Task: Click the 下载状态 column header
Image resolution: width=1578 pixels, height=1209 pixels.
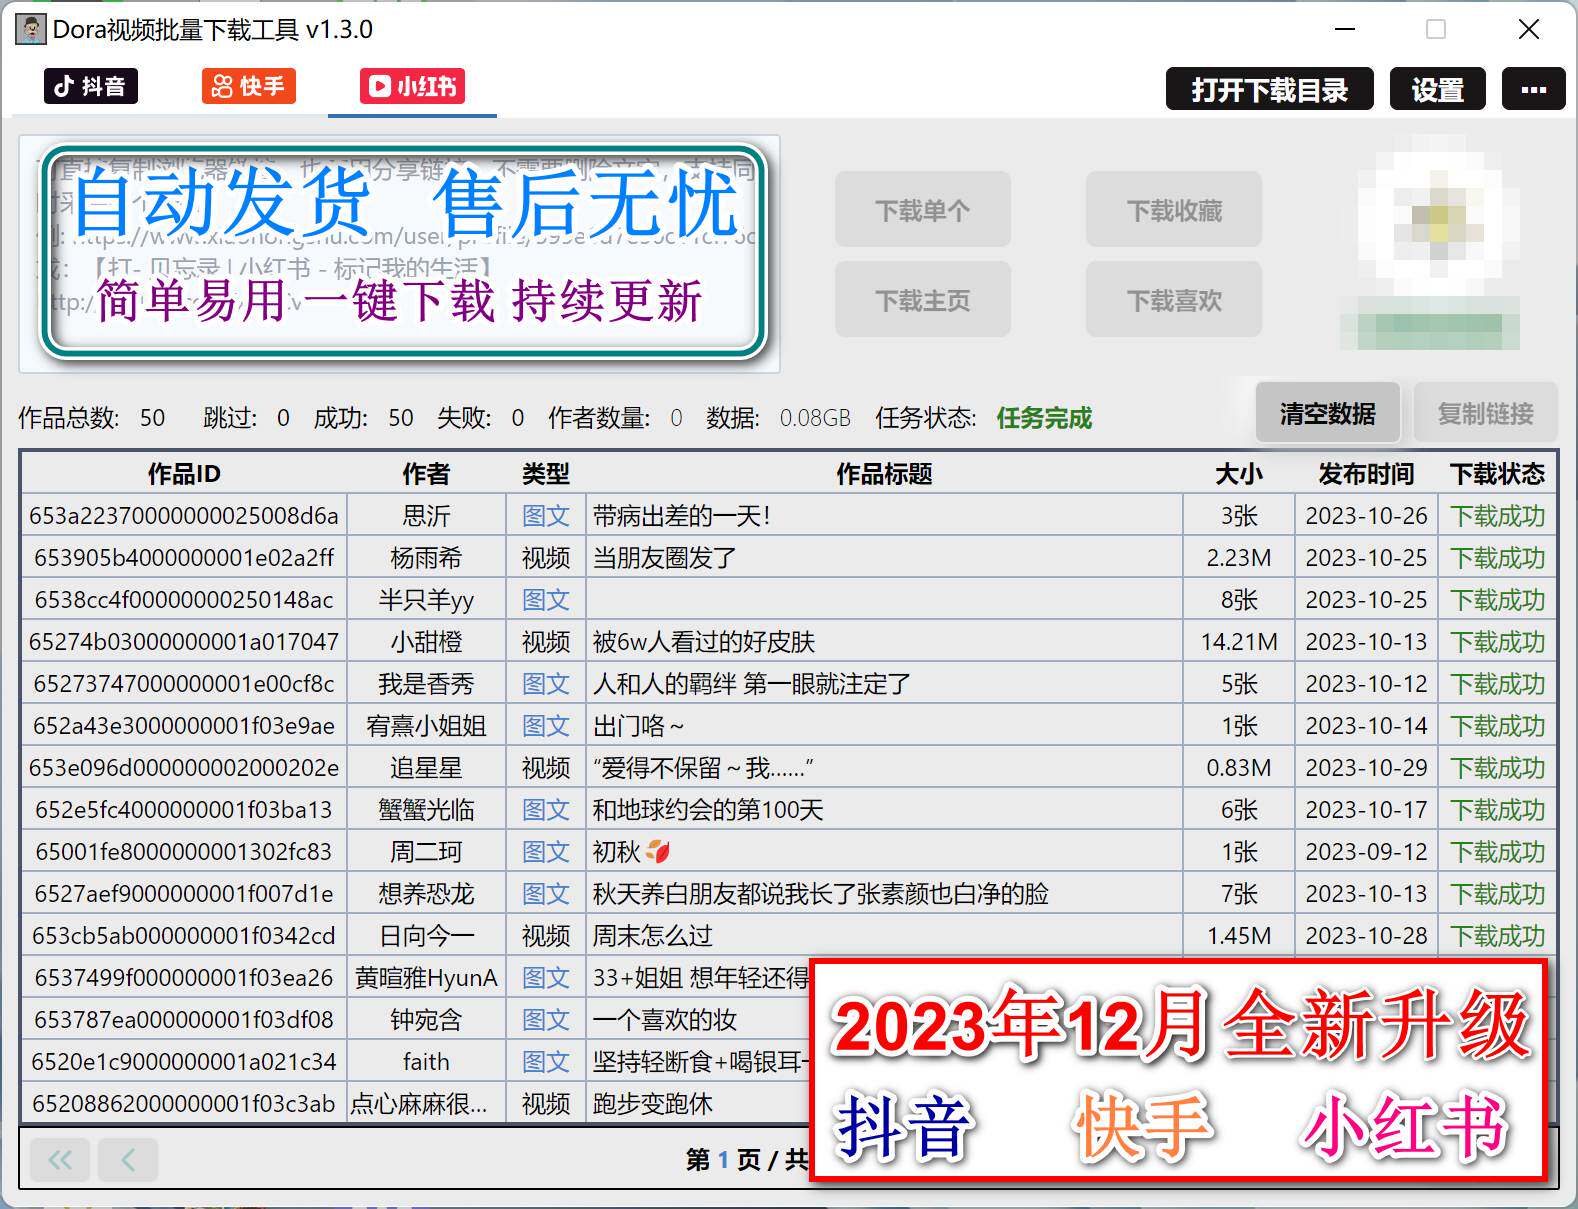Action: [x=1497, y=474]
